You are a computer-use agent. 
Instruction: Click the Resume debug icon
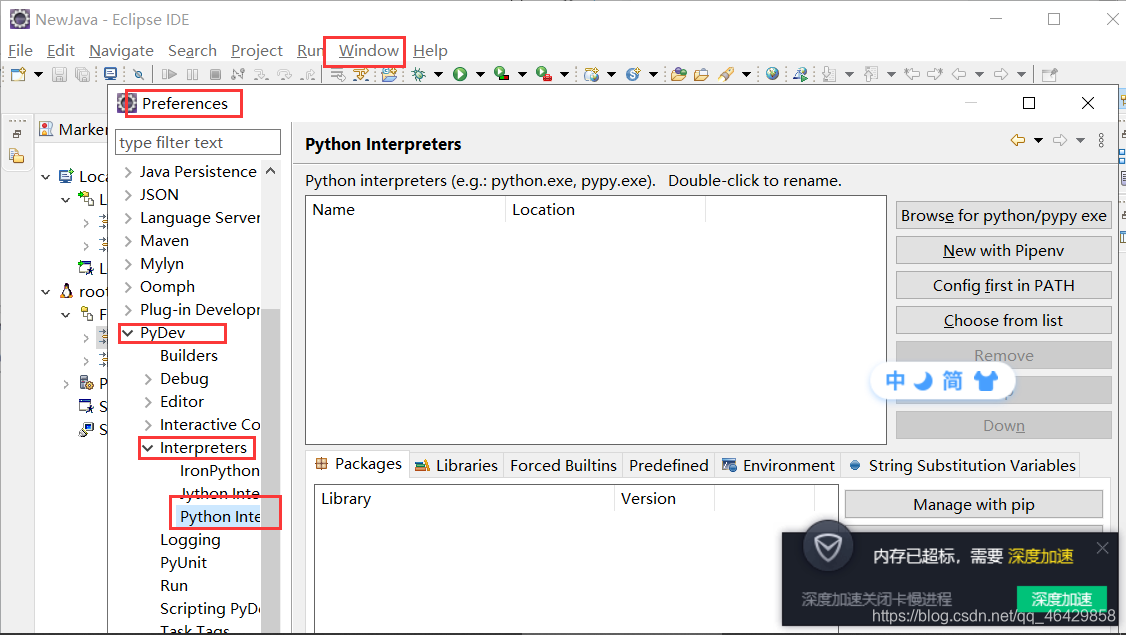[169, 74]
